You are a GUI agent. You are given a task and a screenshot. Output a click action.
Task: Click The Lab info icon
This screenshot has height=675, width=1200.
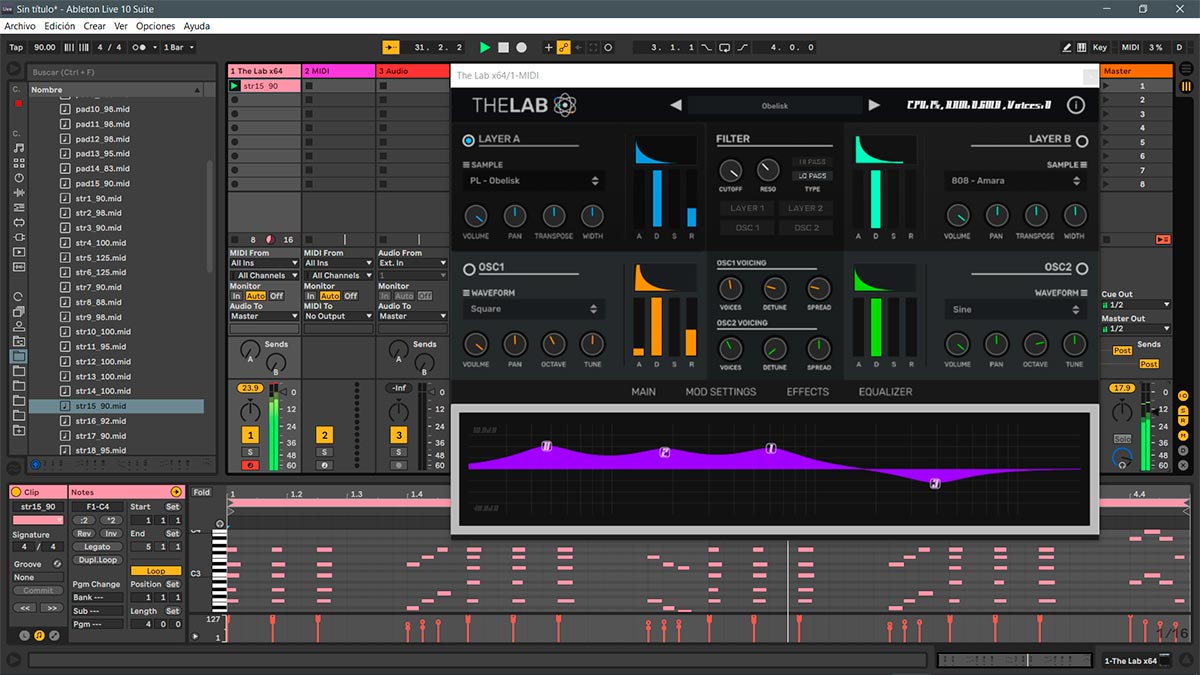1076,105
